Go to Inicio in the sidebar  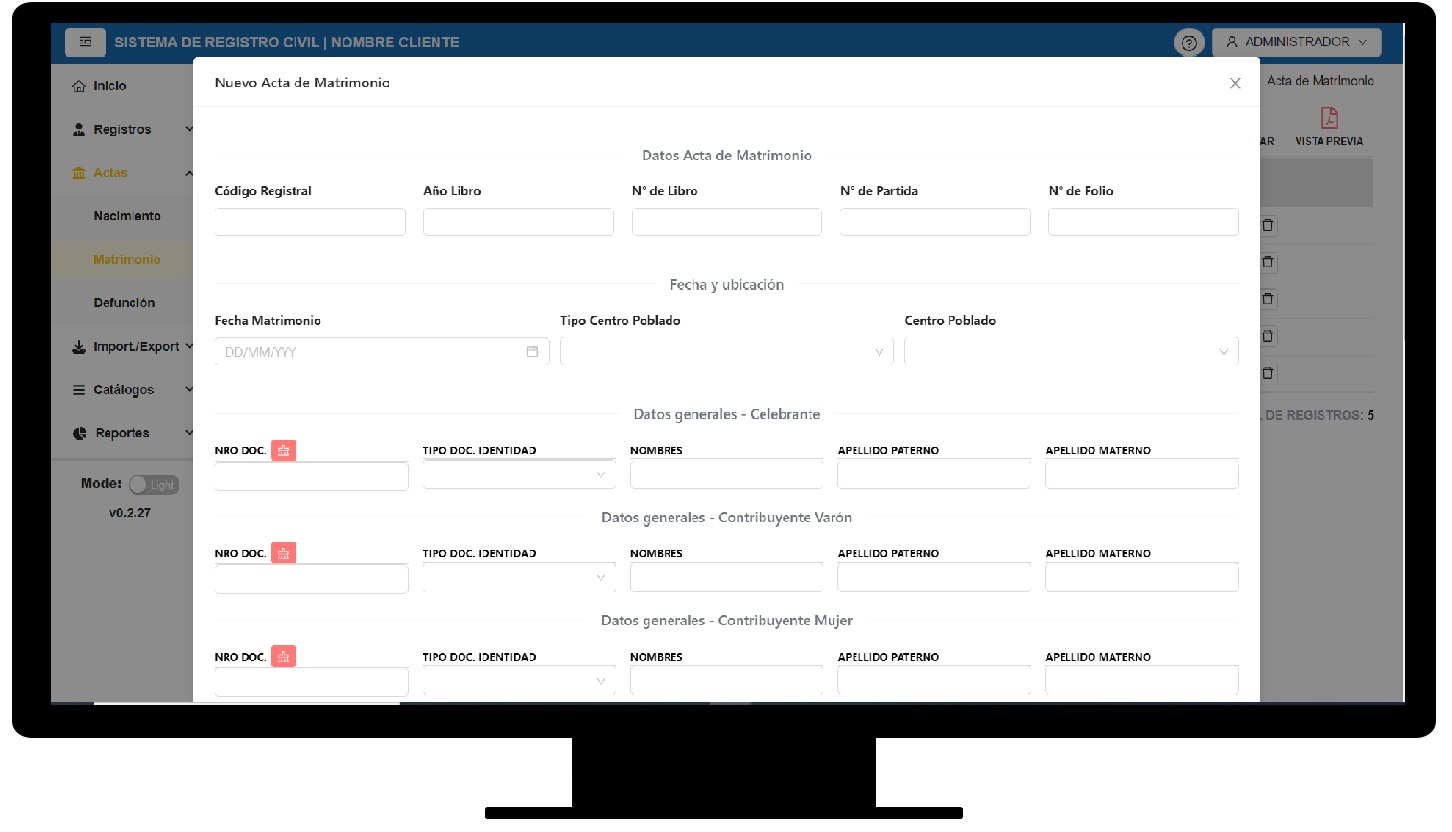[110, 86]
